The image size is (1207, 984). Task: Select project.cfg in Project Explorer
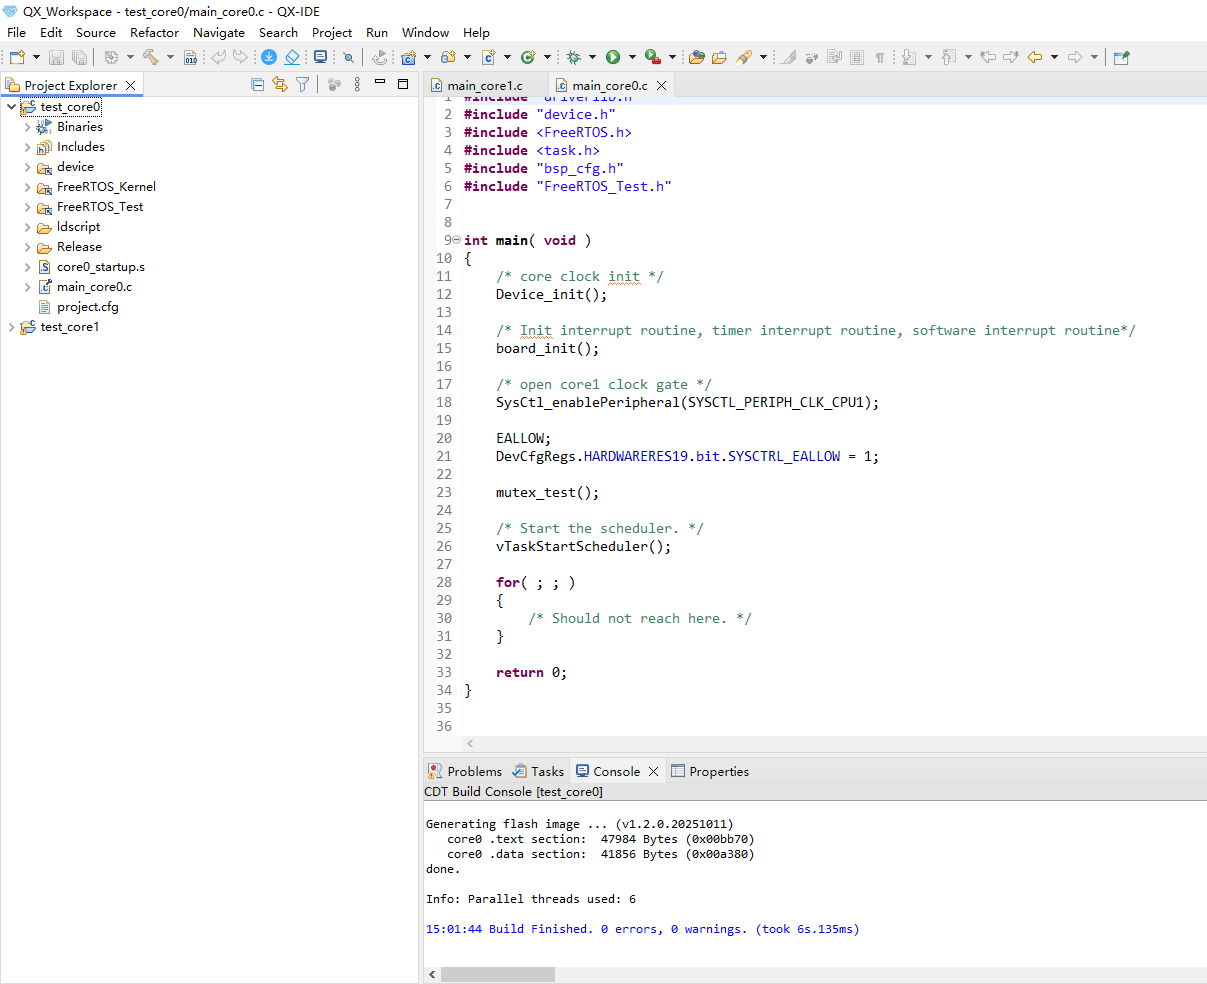[88, 307]
